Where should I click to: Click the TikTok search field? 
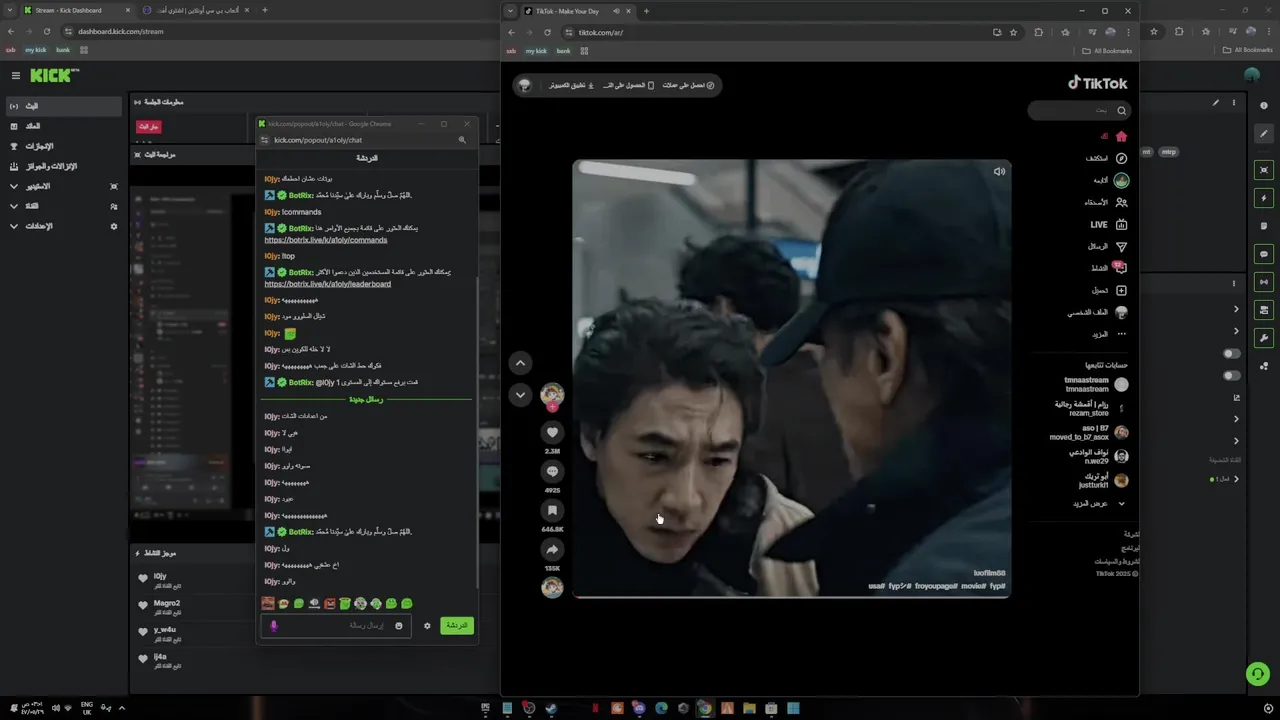1078,111
